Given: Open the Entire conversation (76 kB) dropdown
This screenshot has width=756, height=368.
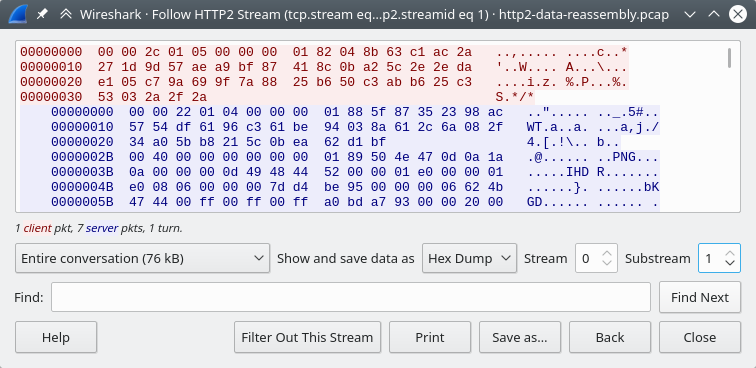Looking at the screenshot, I should [x=142, y=259].
